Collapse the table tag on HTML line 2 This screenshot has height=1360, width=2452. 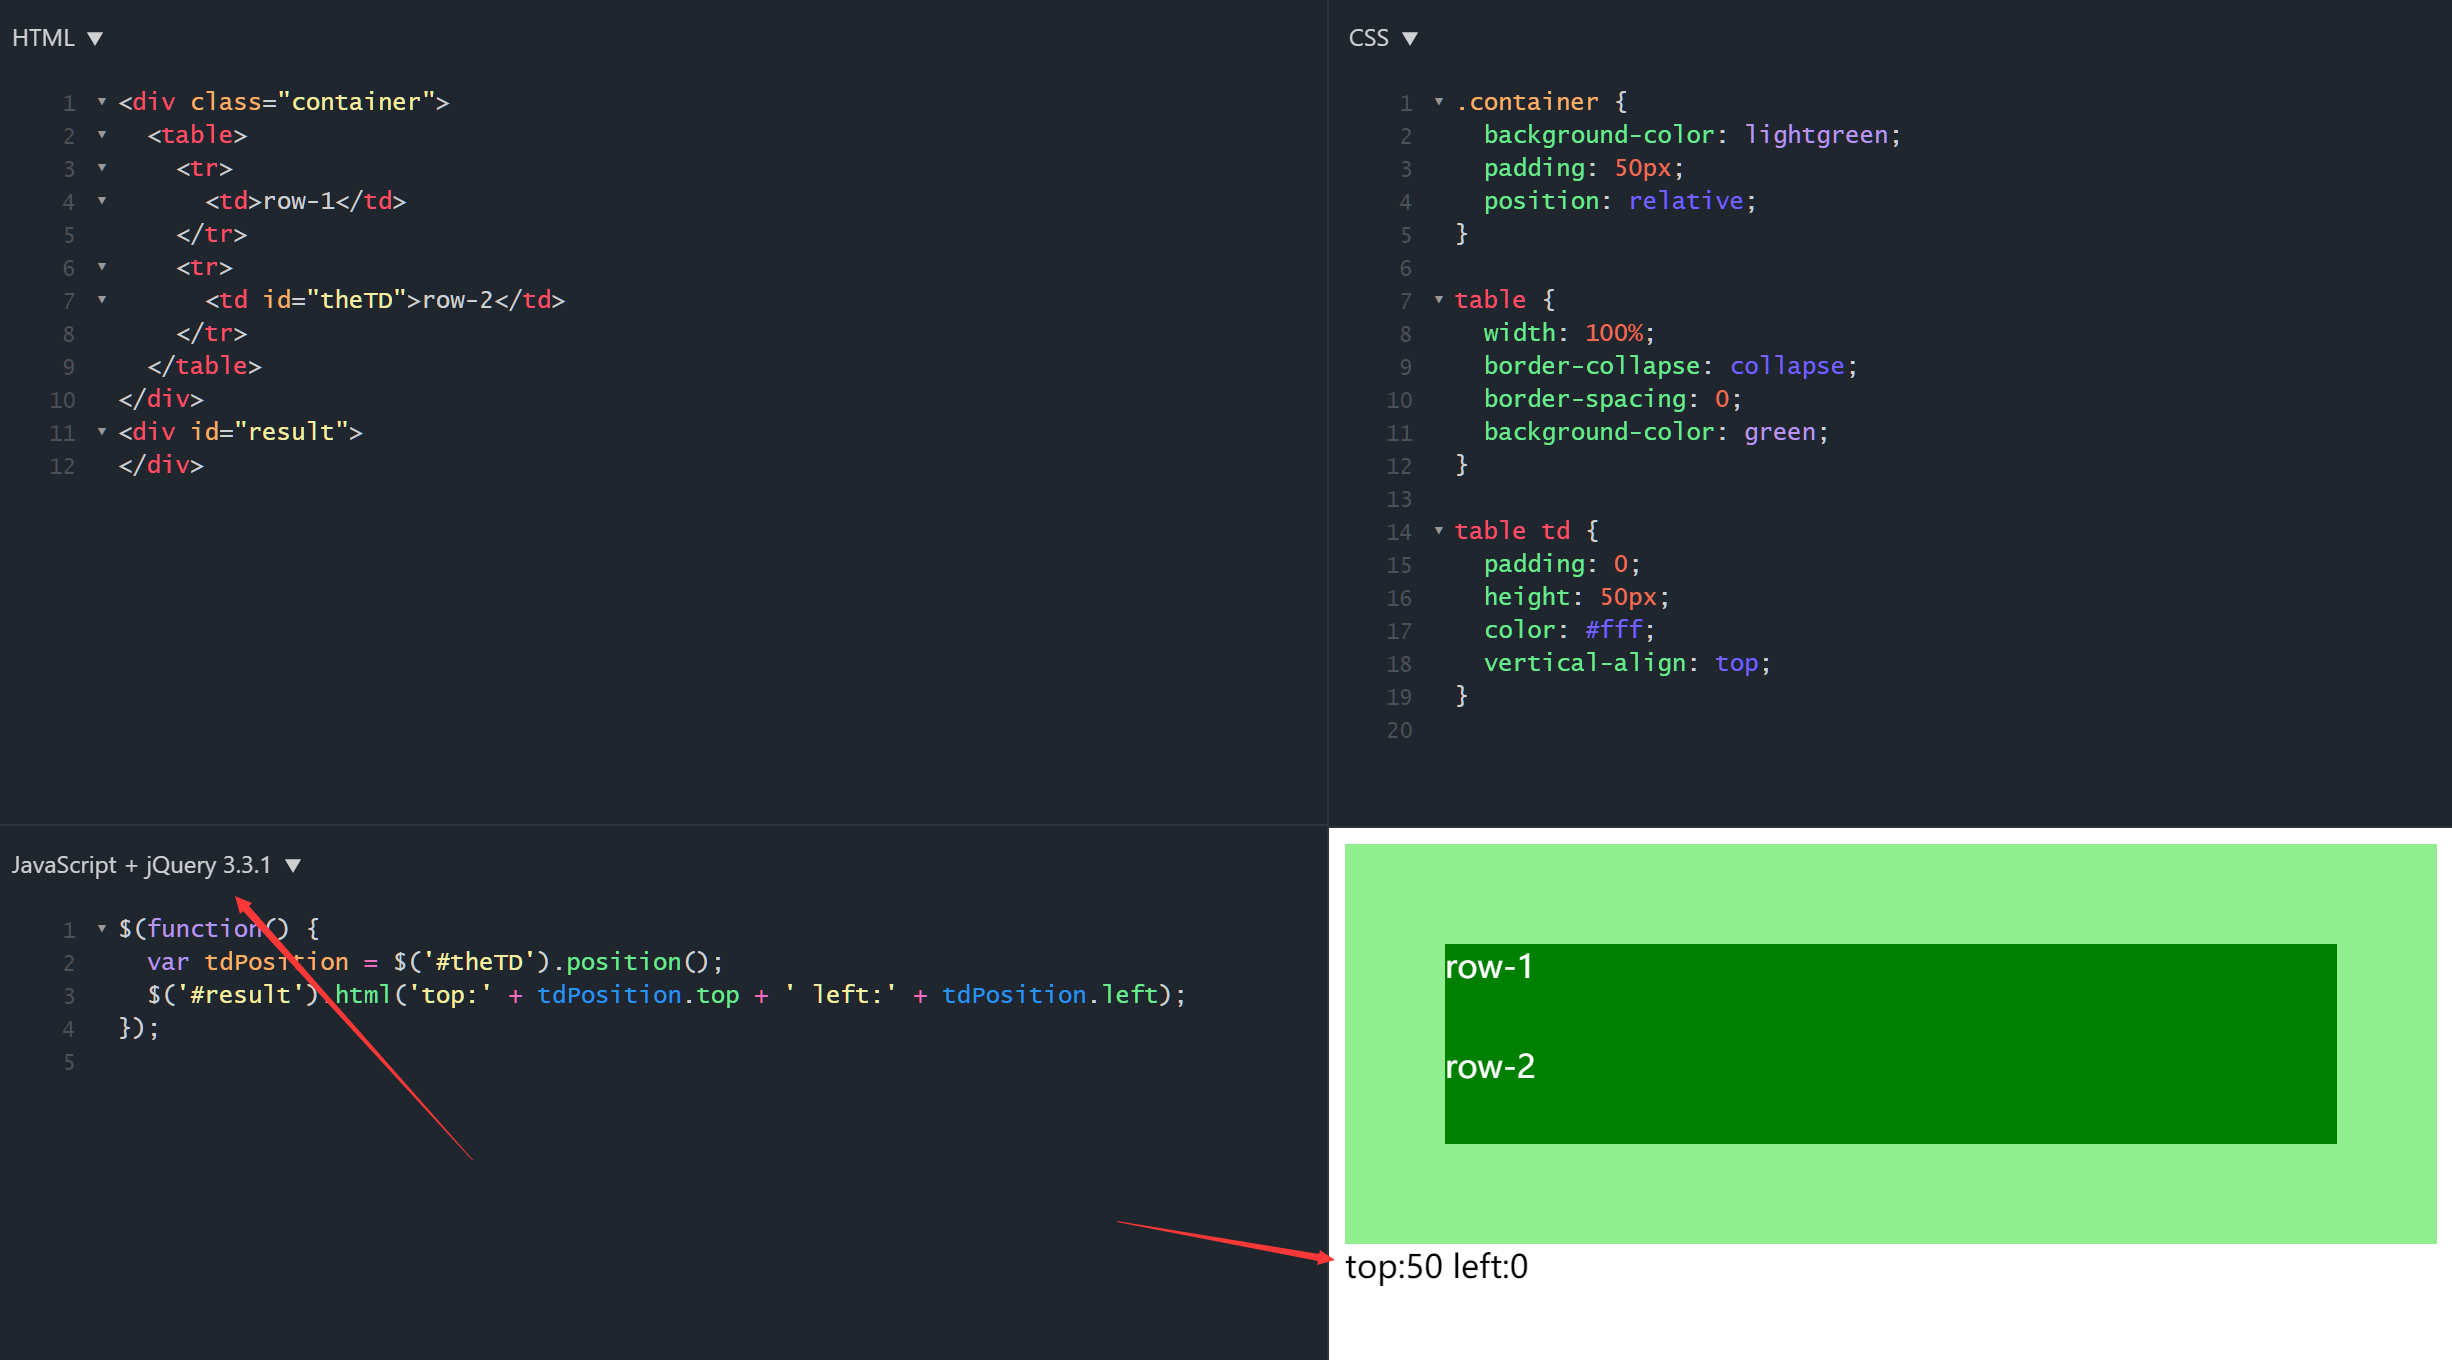(102, 135)
